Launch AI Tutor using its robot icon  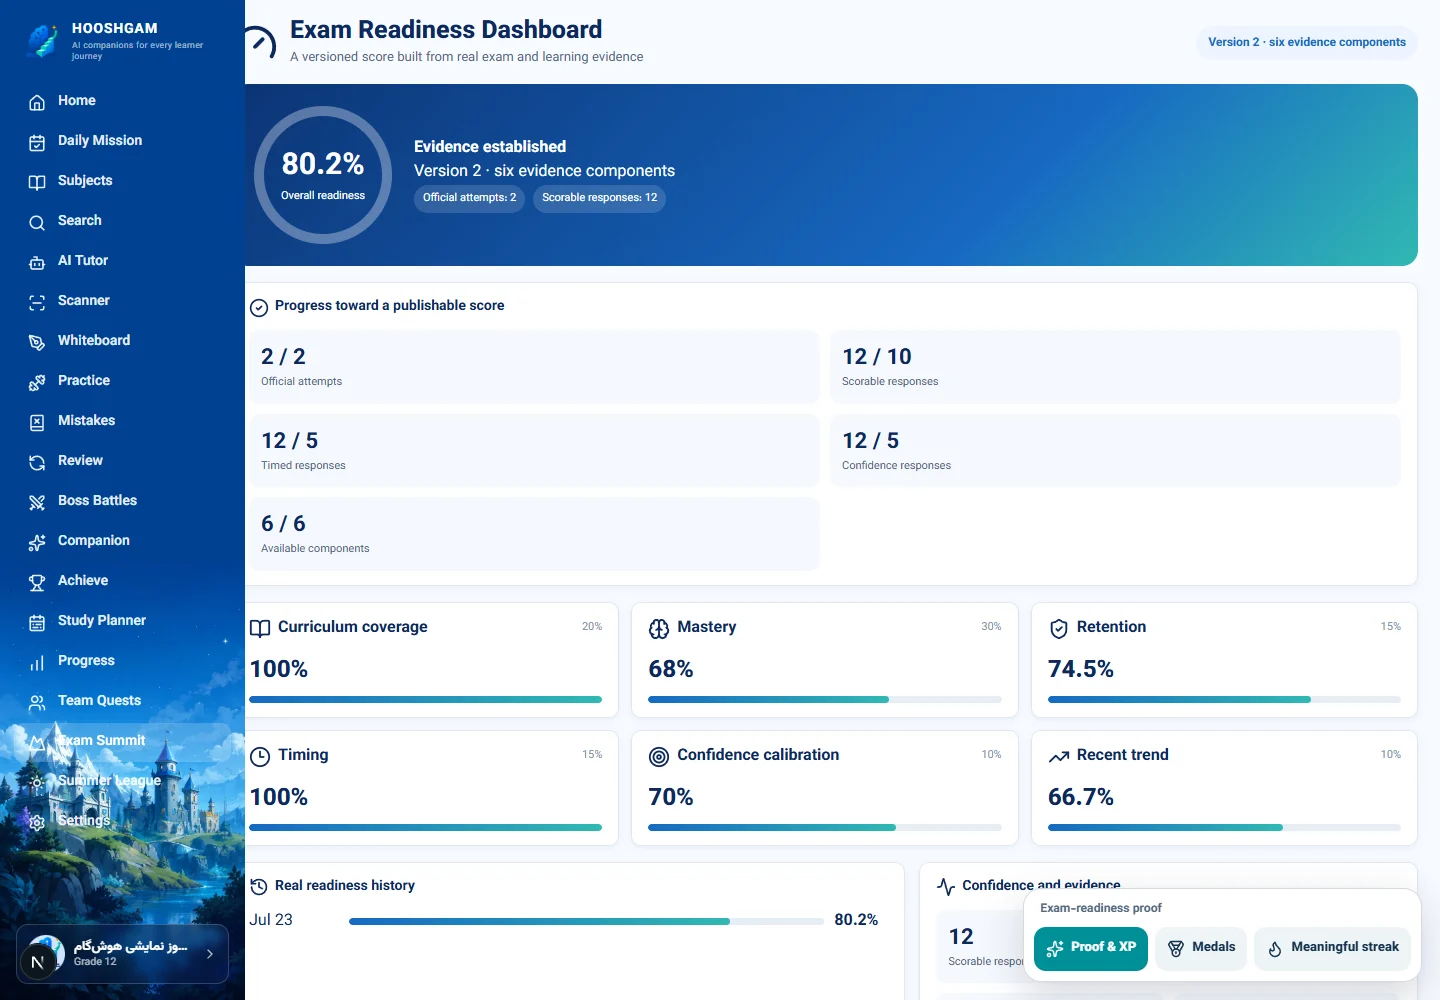37,262
